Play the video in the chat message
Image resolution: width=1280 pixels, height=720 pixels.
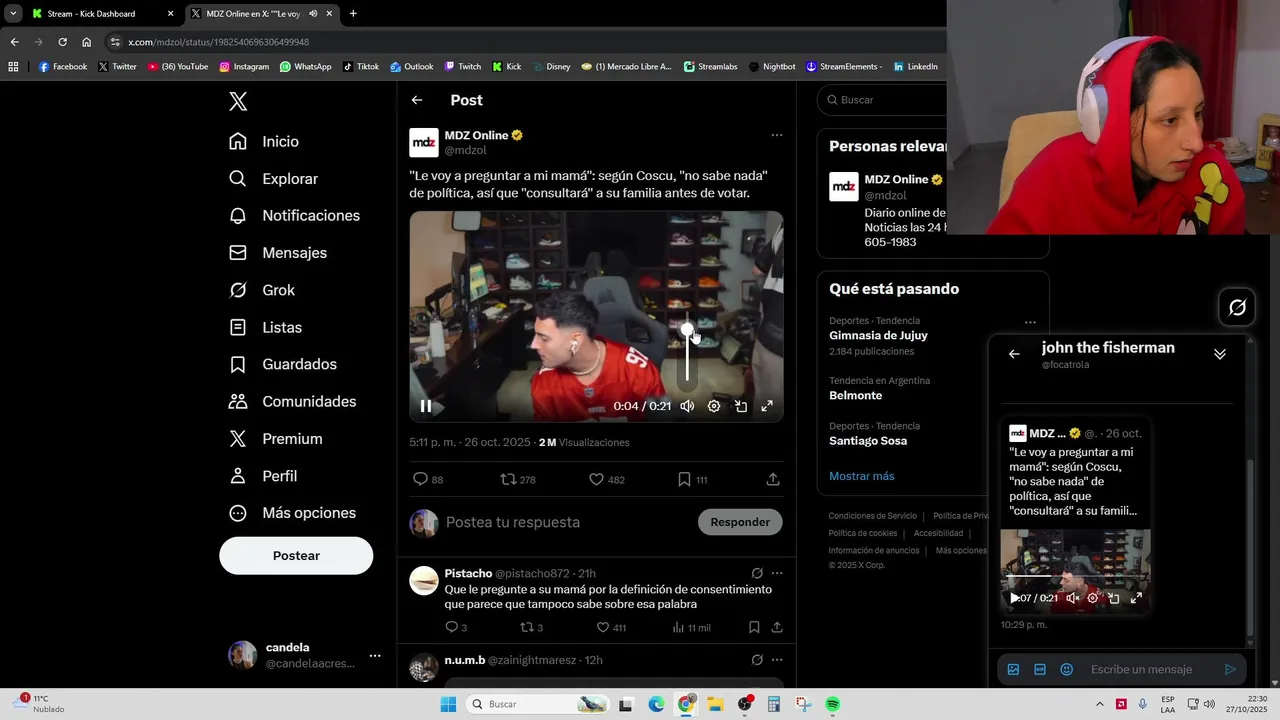[x=1014, y=598]
